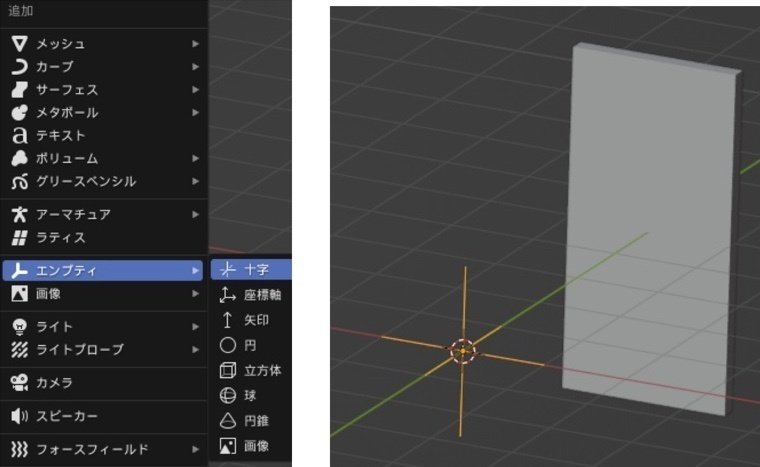Select the ラティス menu entry
760x467 pixels.
click(104, 238)
